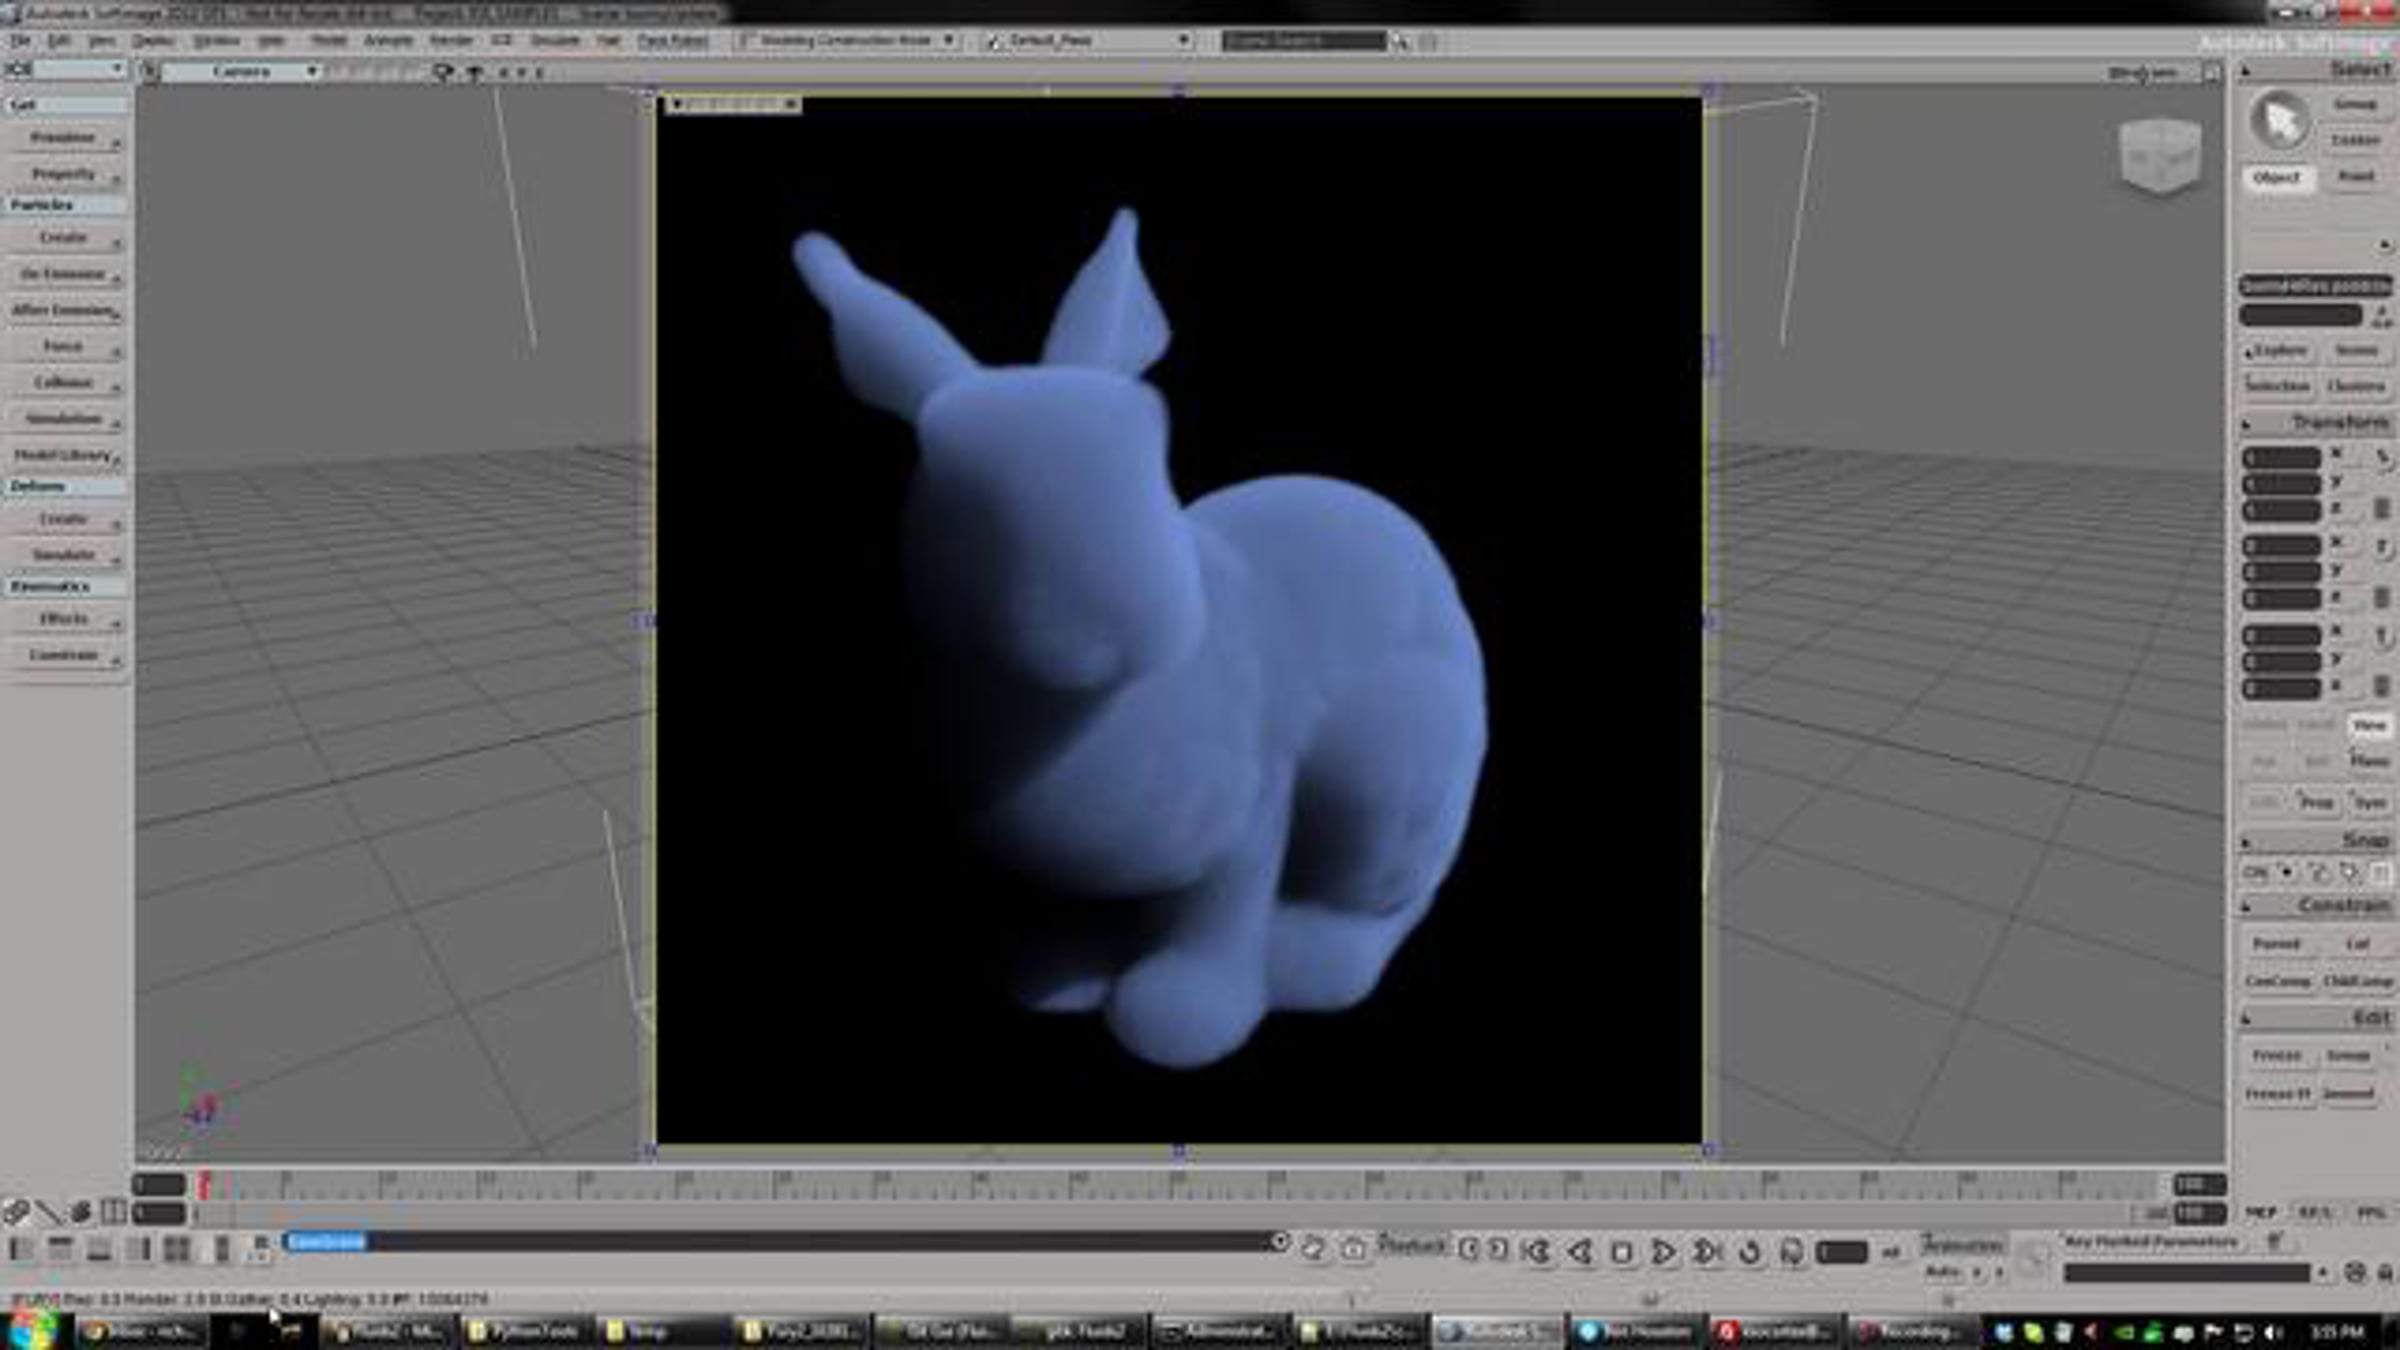
Task: Click the volume icon in system tray
Action: (x=2273, y=1332)
